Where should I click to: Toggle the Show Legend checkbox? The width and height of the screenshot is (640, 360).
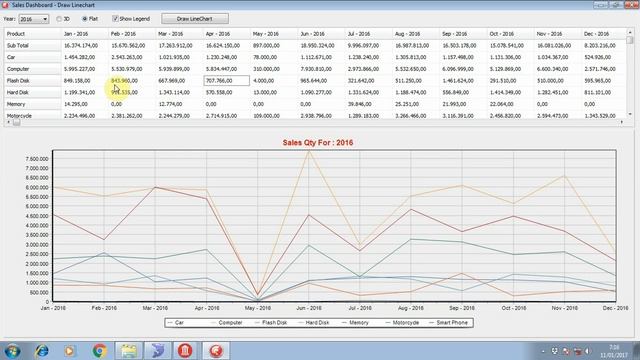tap(131, 19)
